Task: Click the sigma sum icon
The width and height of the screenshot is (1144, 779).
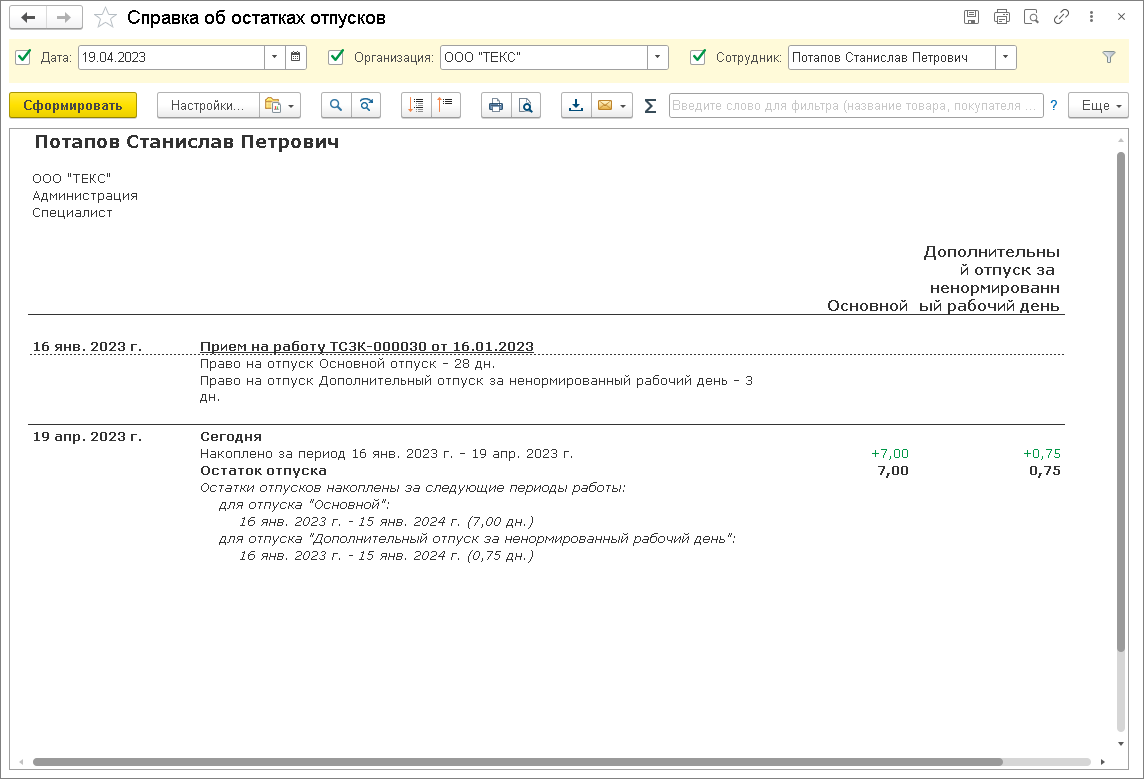Action: [650, 106]
